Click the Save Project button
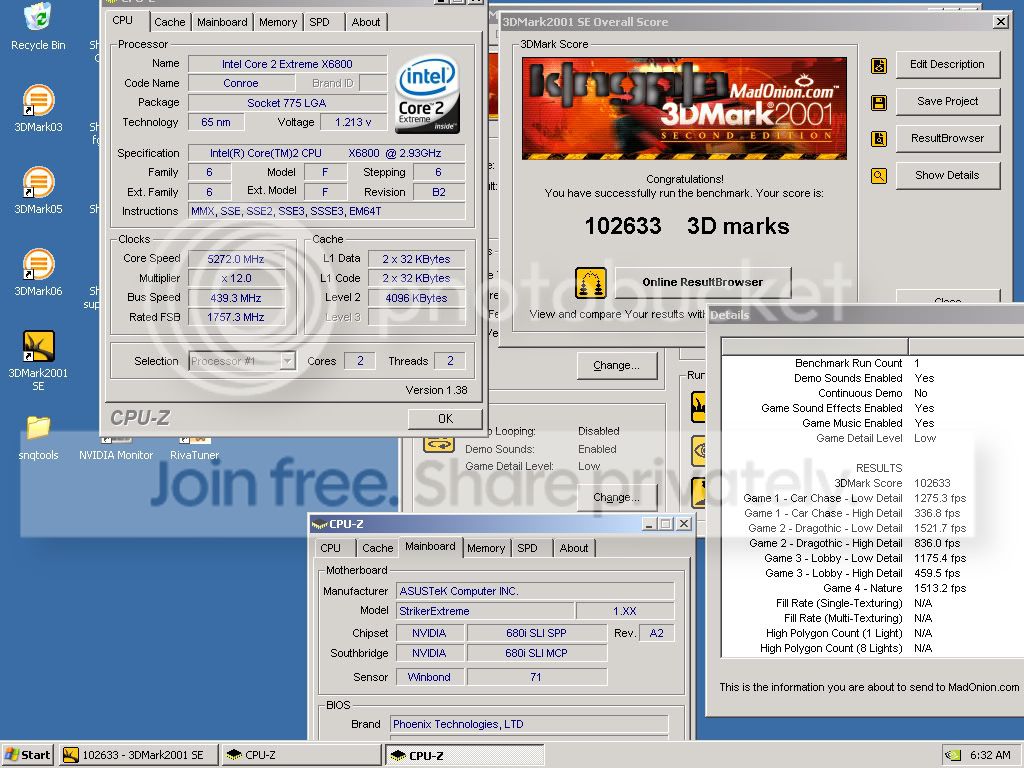1024x768 pixels. click(947, 101)
